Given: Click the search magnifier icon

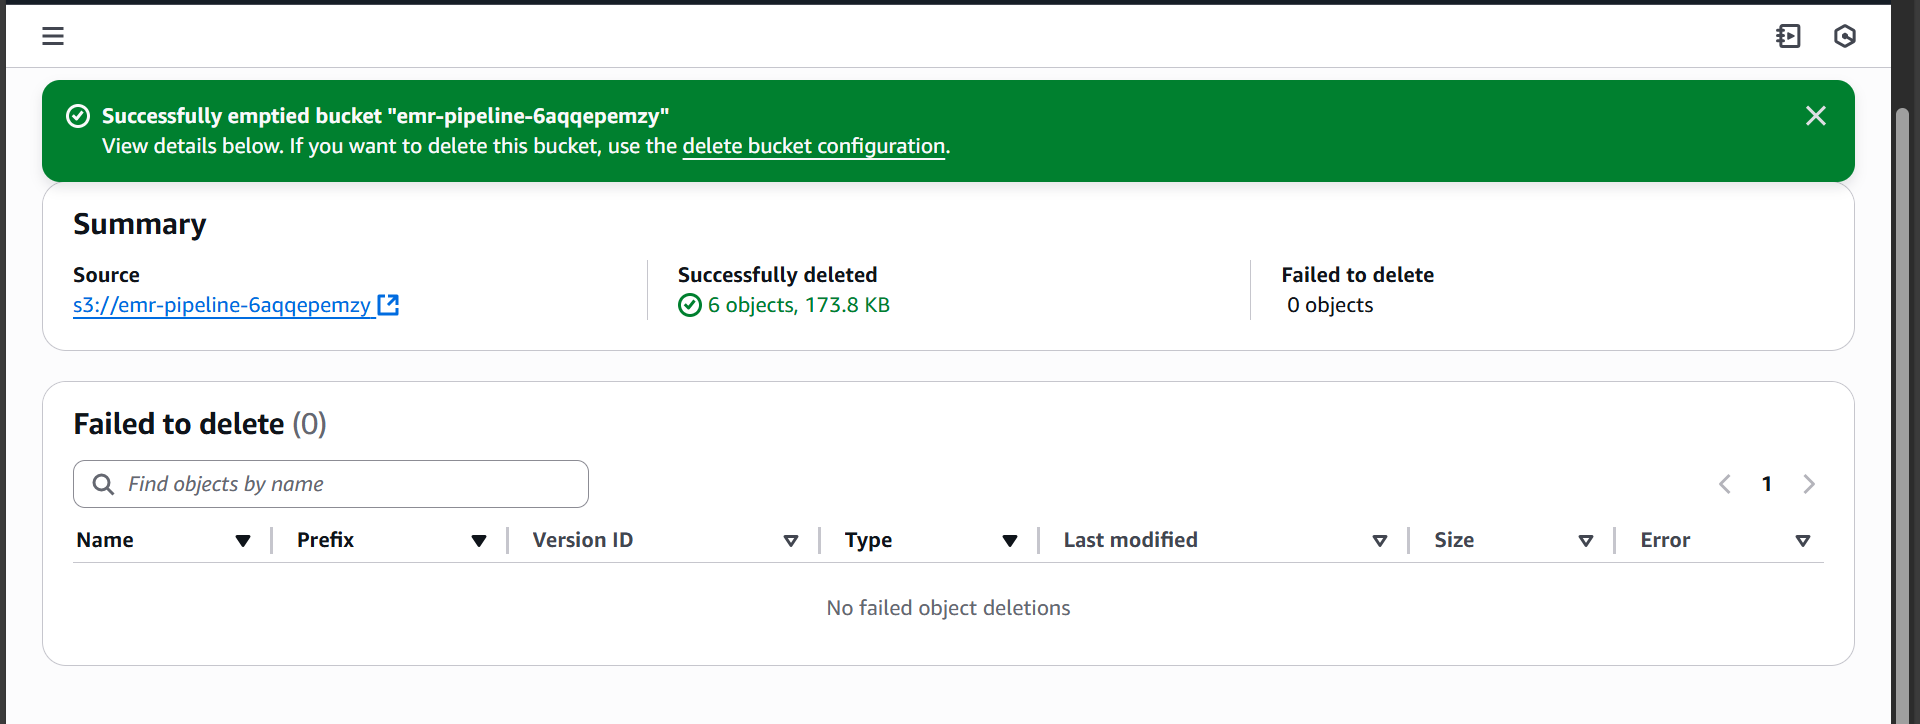Looking at the screenshot, I should tap(103, 484).
